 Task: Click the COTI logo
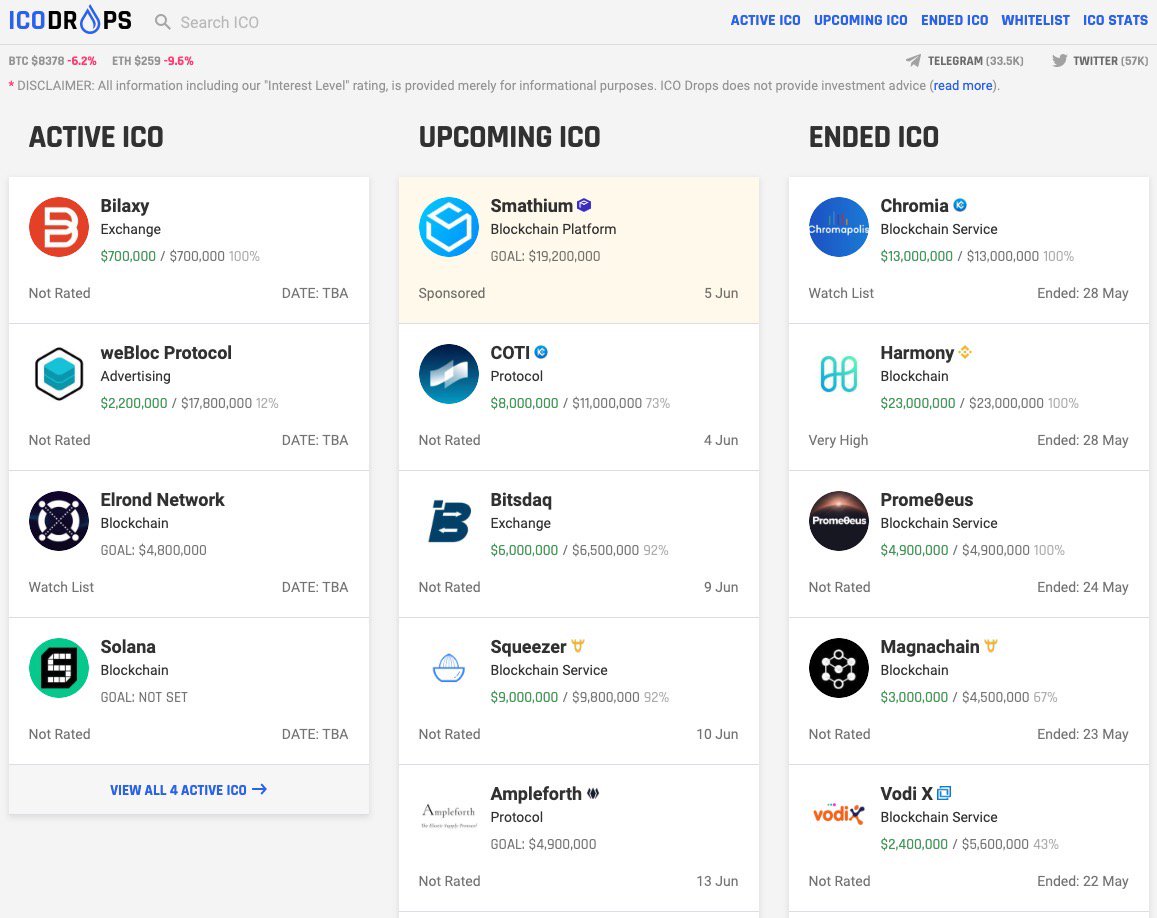pyautogui.click(x=449, y=374)
